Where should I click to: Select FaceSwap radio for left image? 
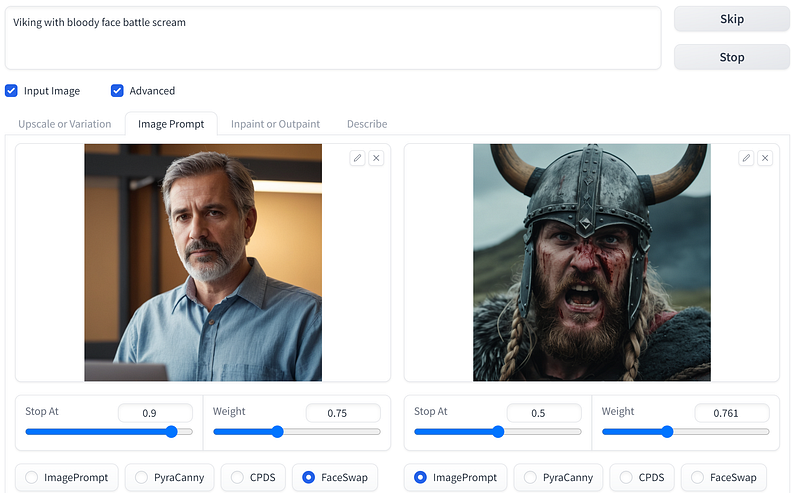click(x=309, y=477)
